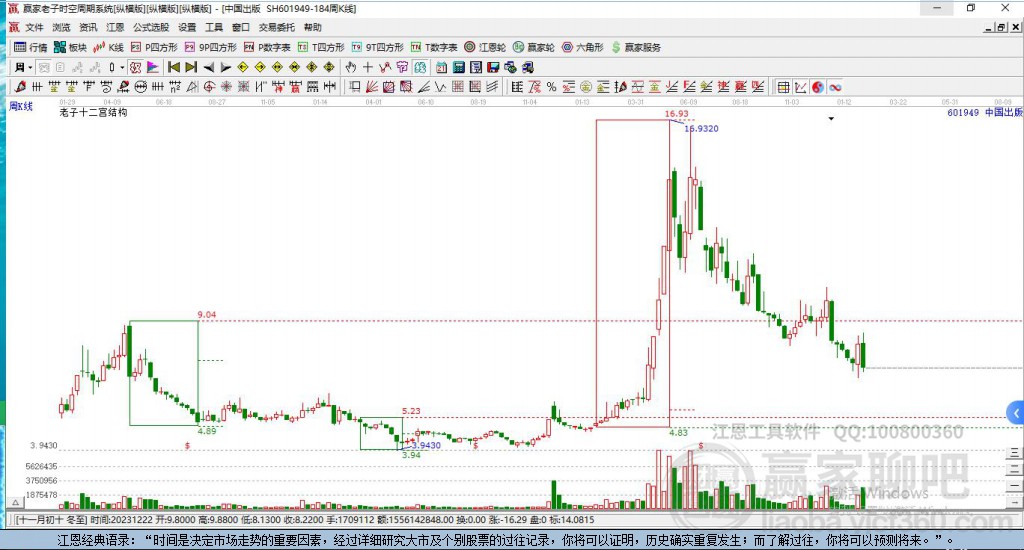The image size is (1024, 550).
Task: Click the blue-red infinity icon
Action: pyautogui.click(x=835, y=87)
